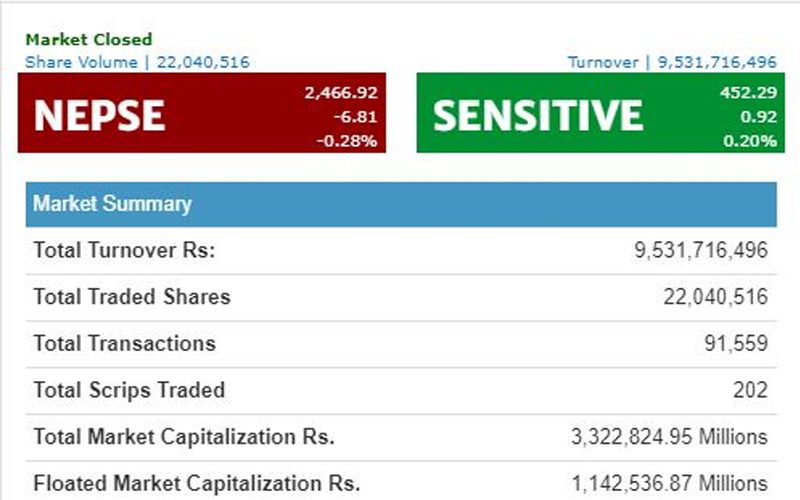Viewport: 800px width, 500px height.
Task: Click the SENSITIVE percent change 0.20%
Action: click(748, 141)
